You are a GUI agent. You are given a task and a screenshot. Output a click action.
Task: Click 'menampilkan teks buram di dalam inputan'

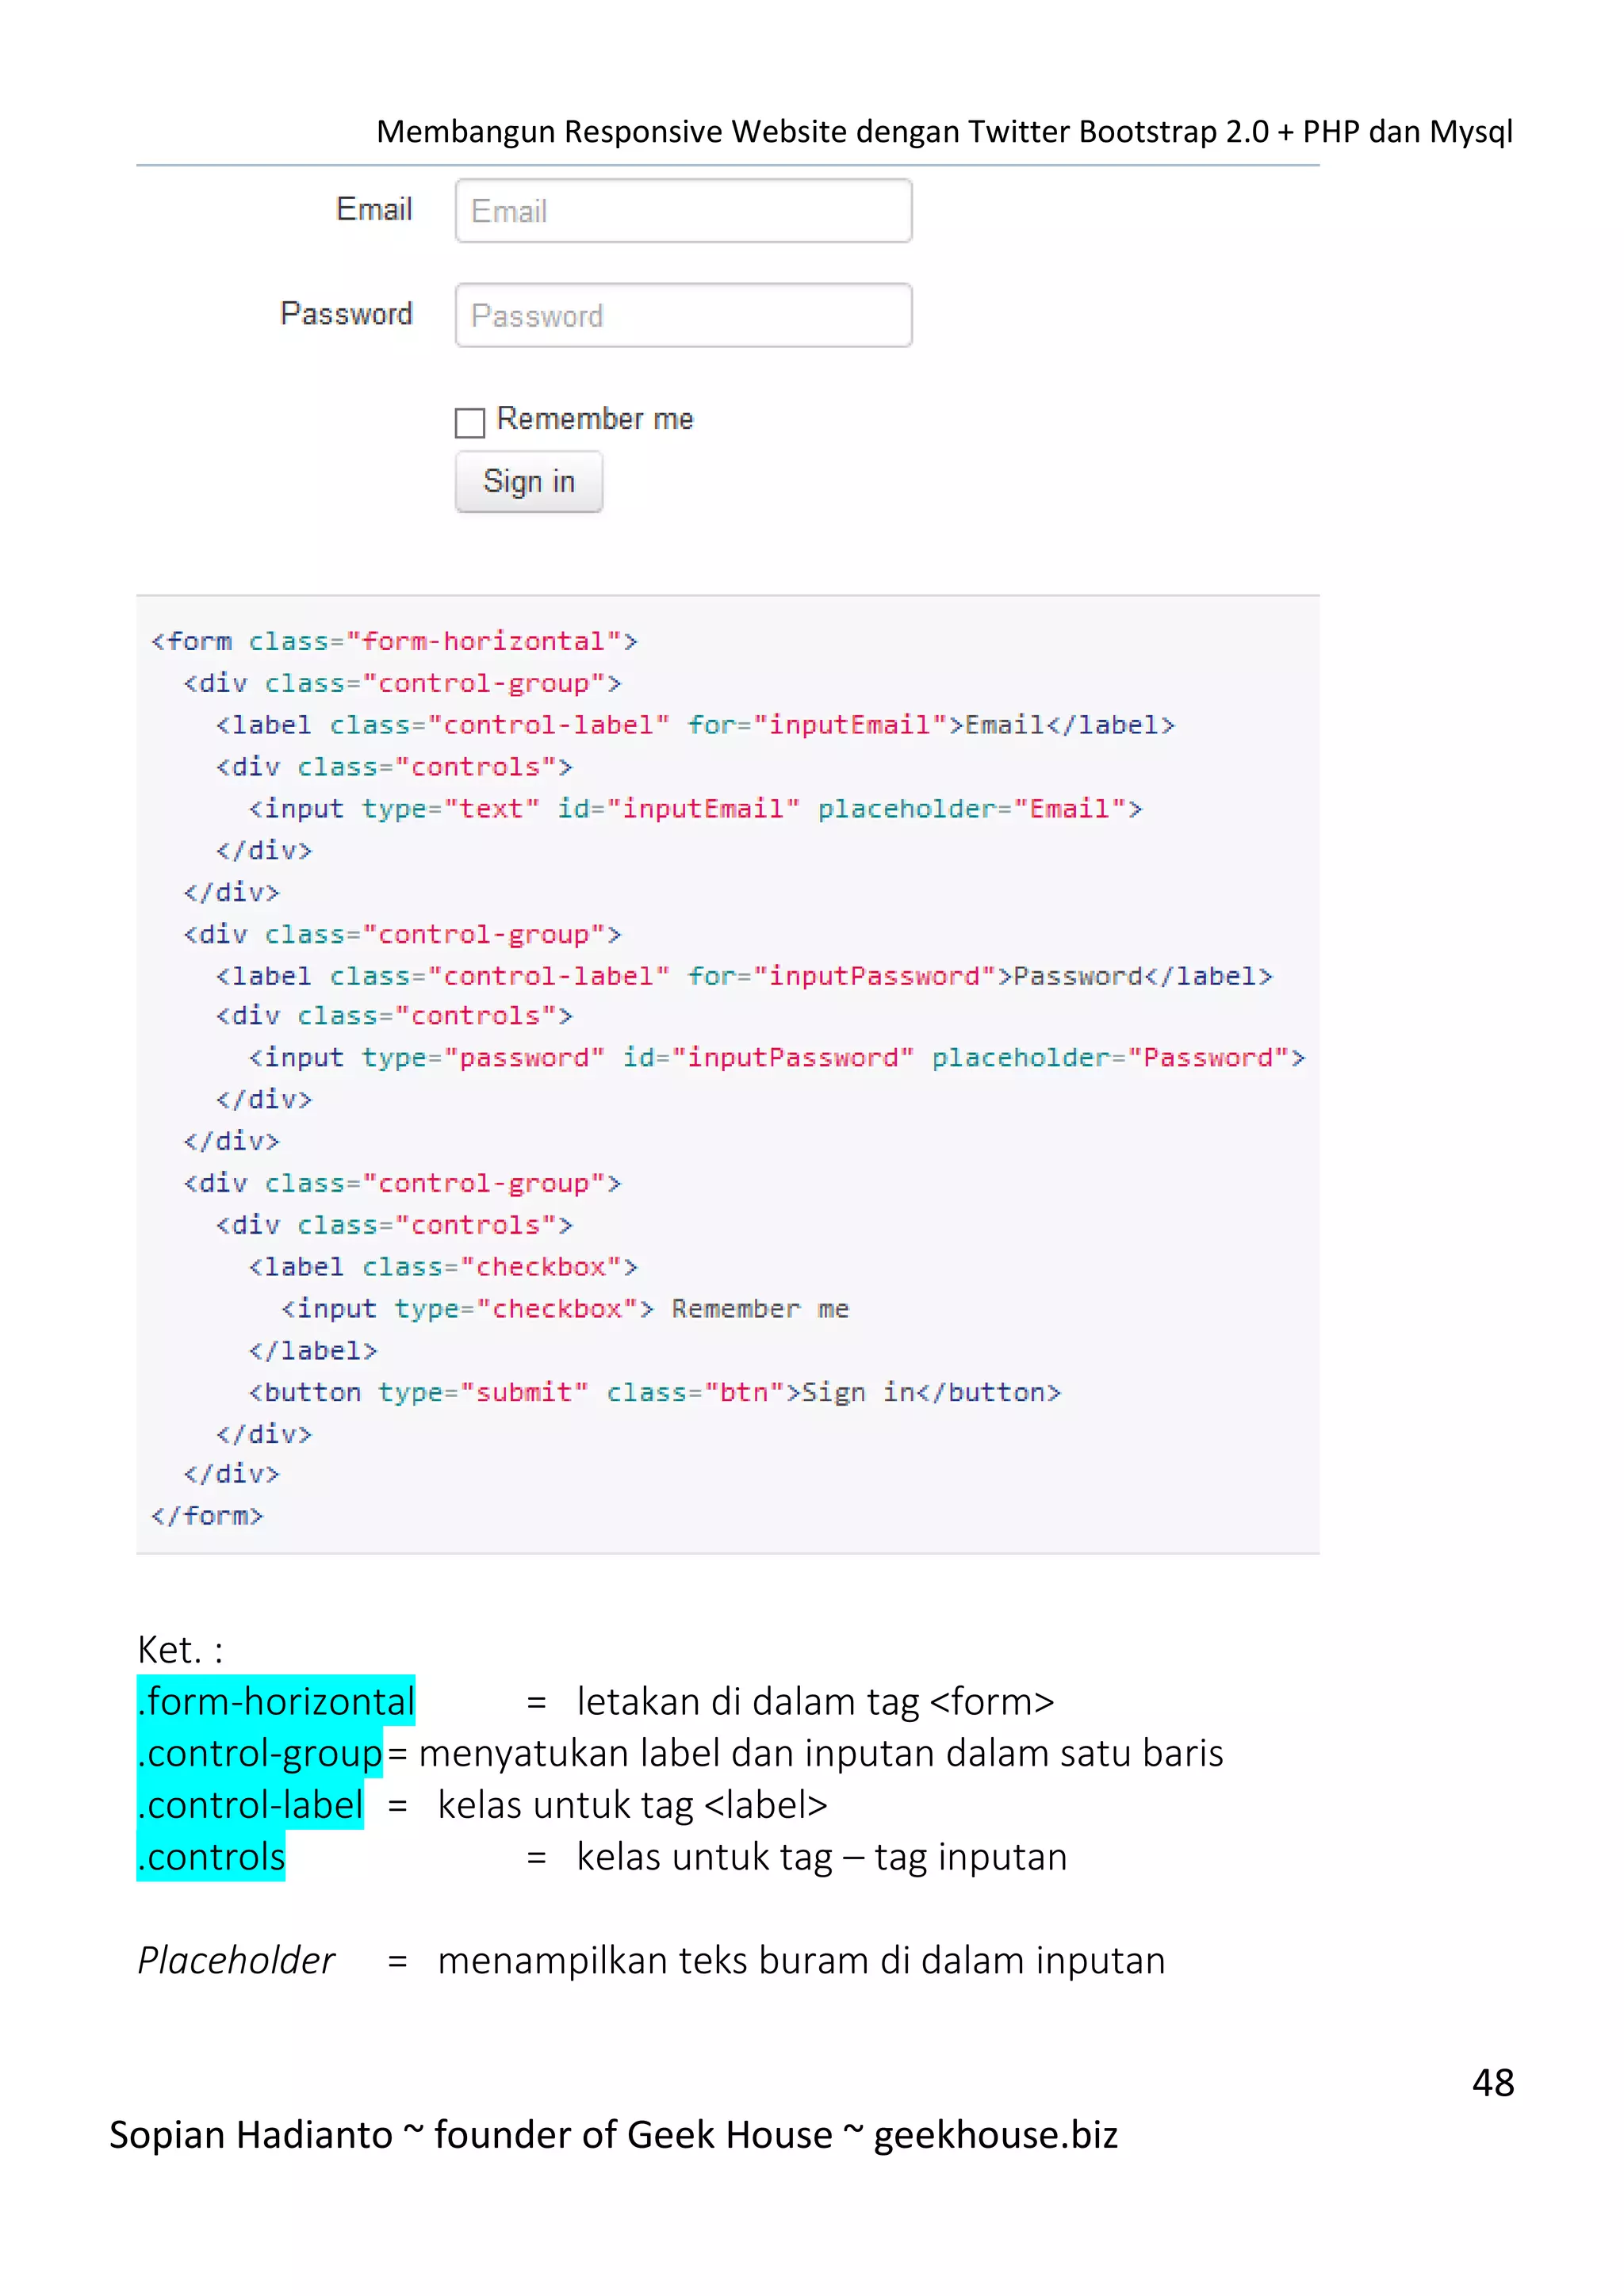coord(802,1961)
